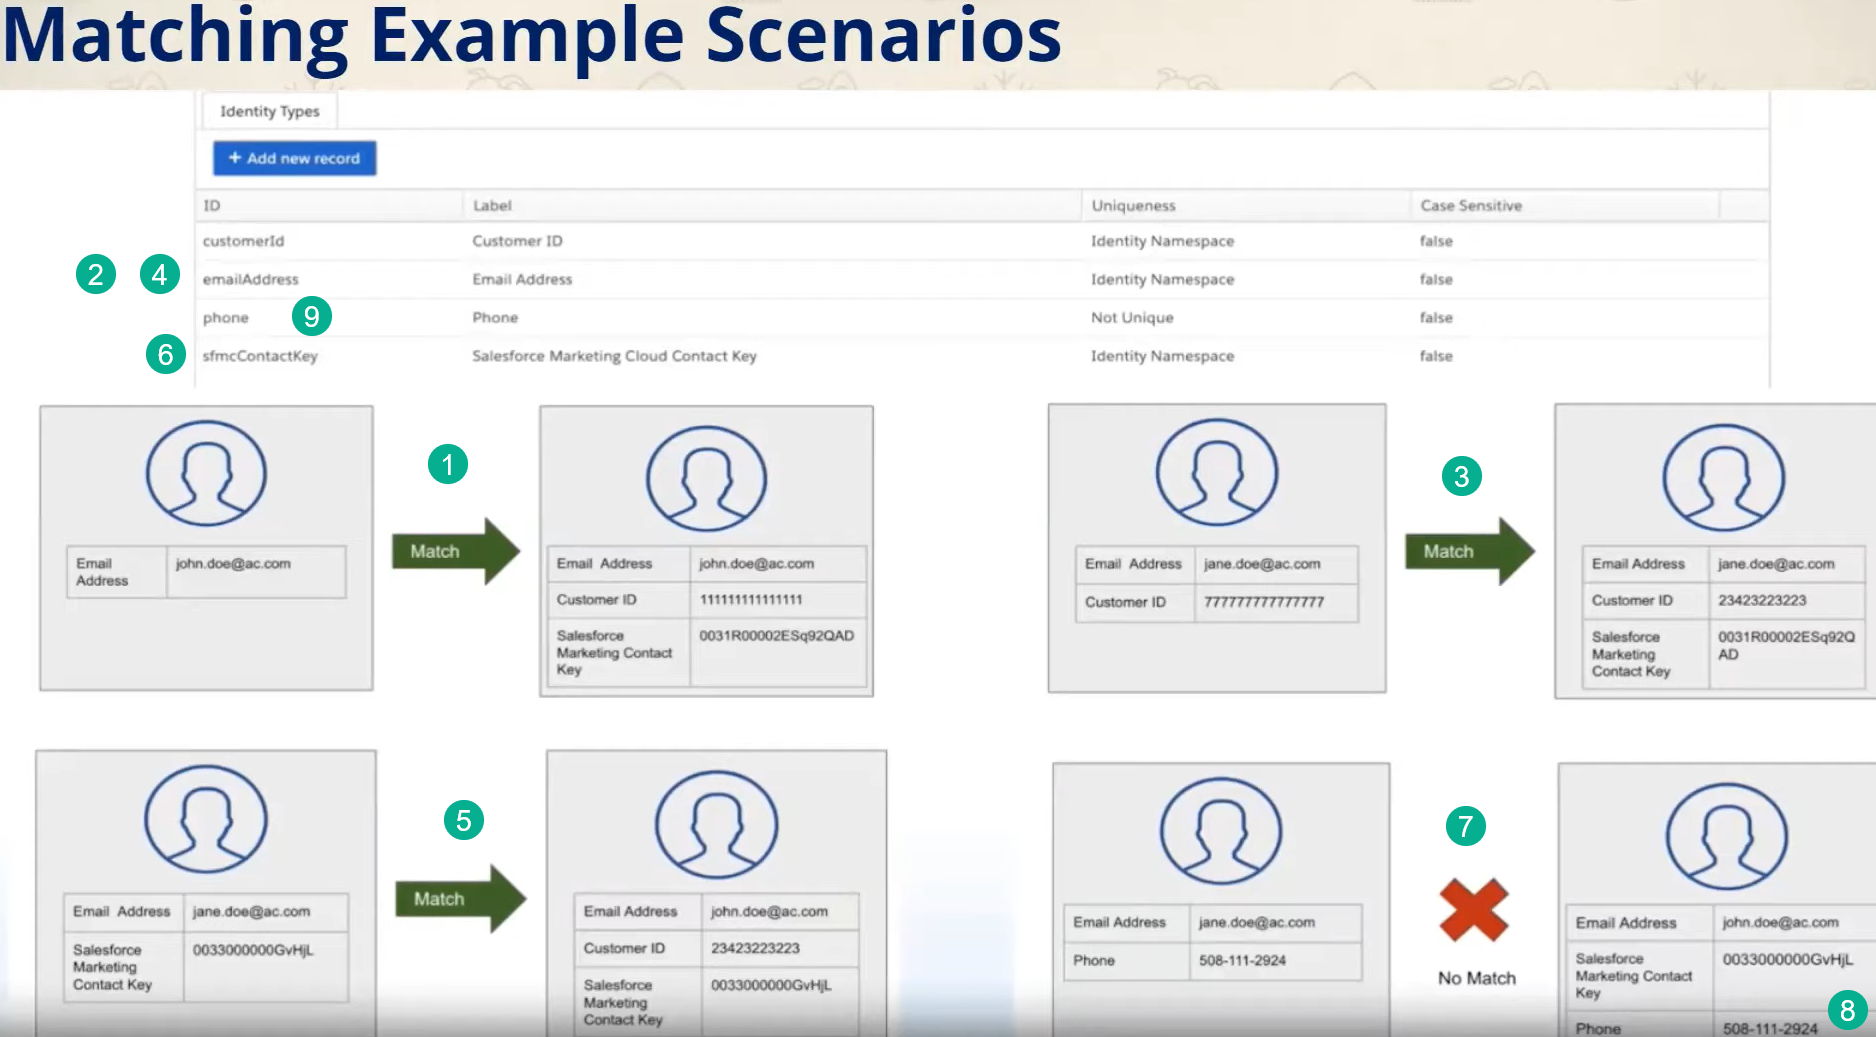Select the sfmcContactKey identity type row
The width and height of the screenshot is (1876, 1037).
click(262, 355)
